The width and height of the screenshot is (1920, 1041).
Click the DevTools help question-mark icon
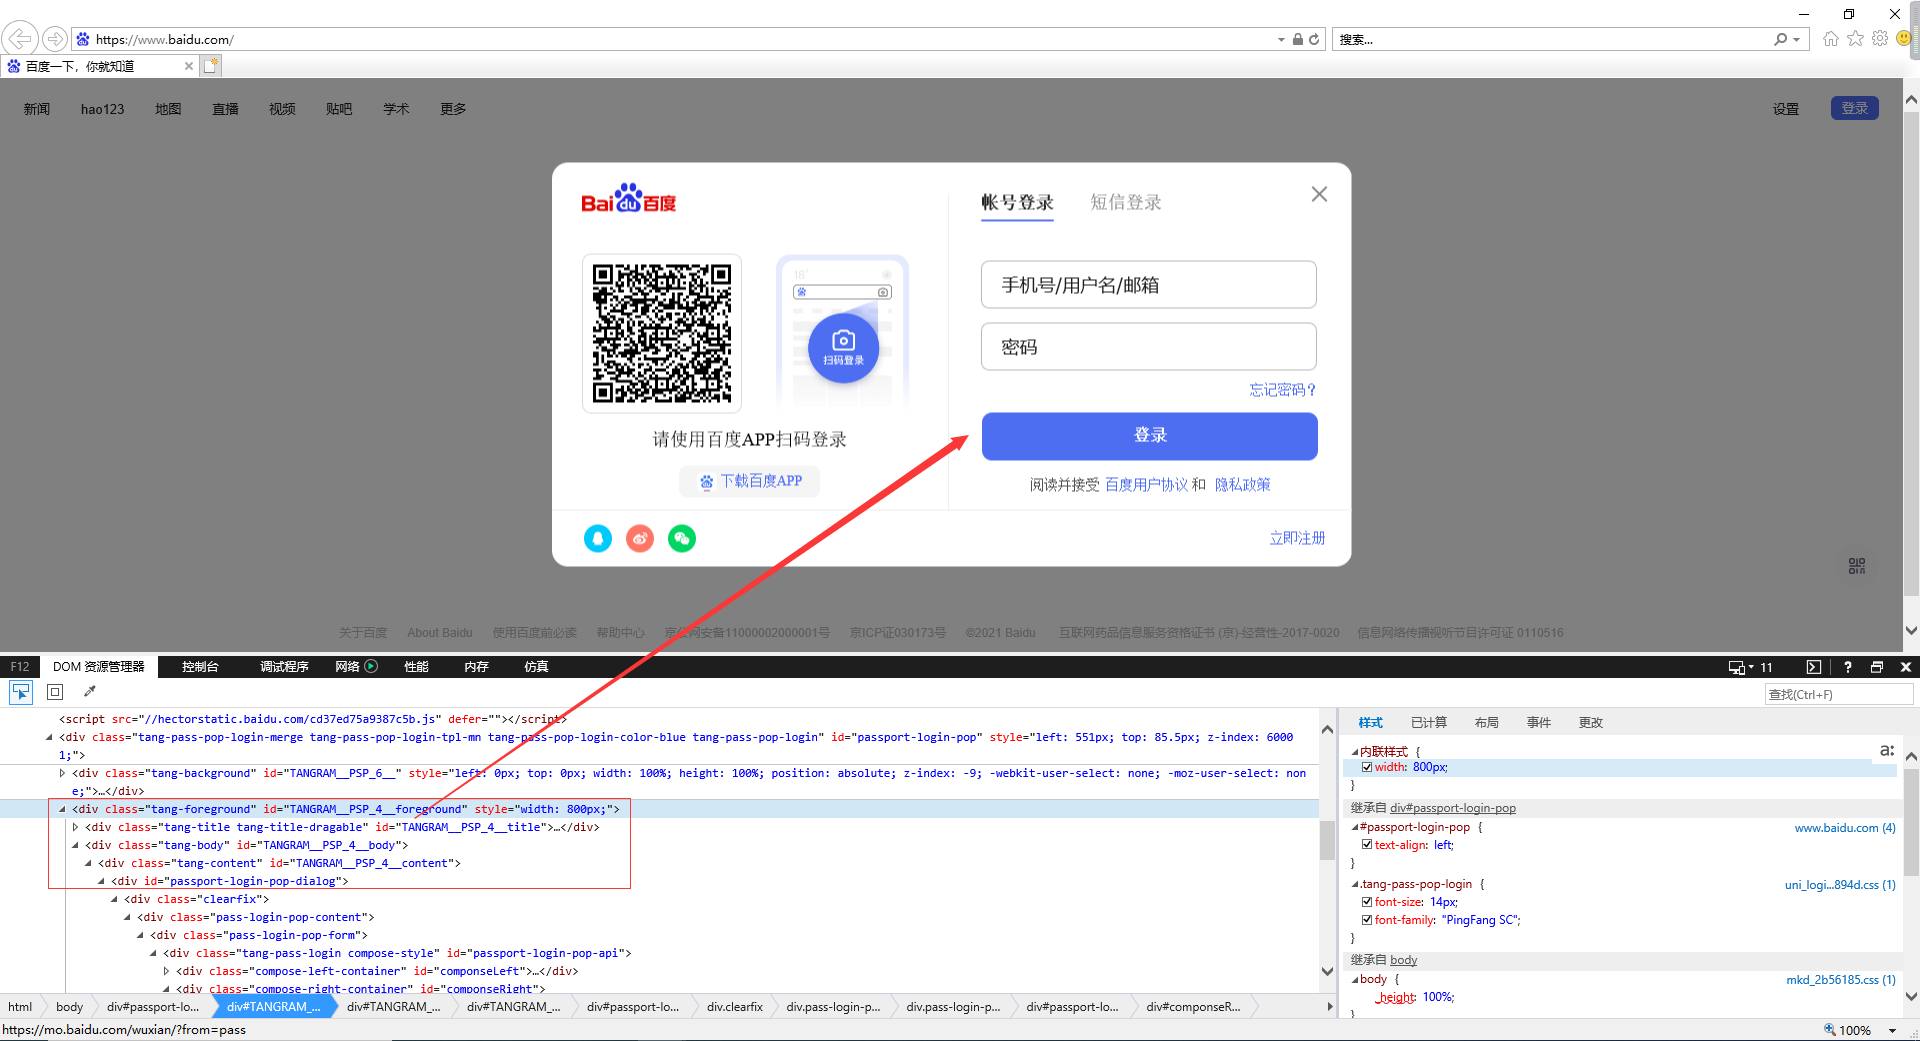pyautogui.click(x=1847, y=667)
